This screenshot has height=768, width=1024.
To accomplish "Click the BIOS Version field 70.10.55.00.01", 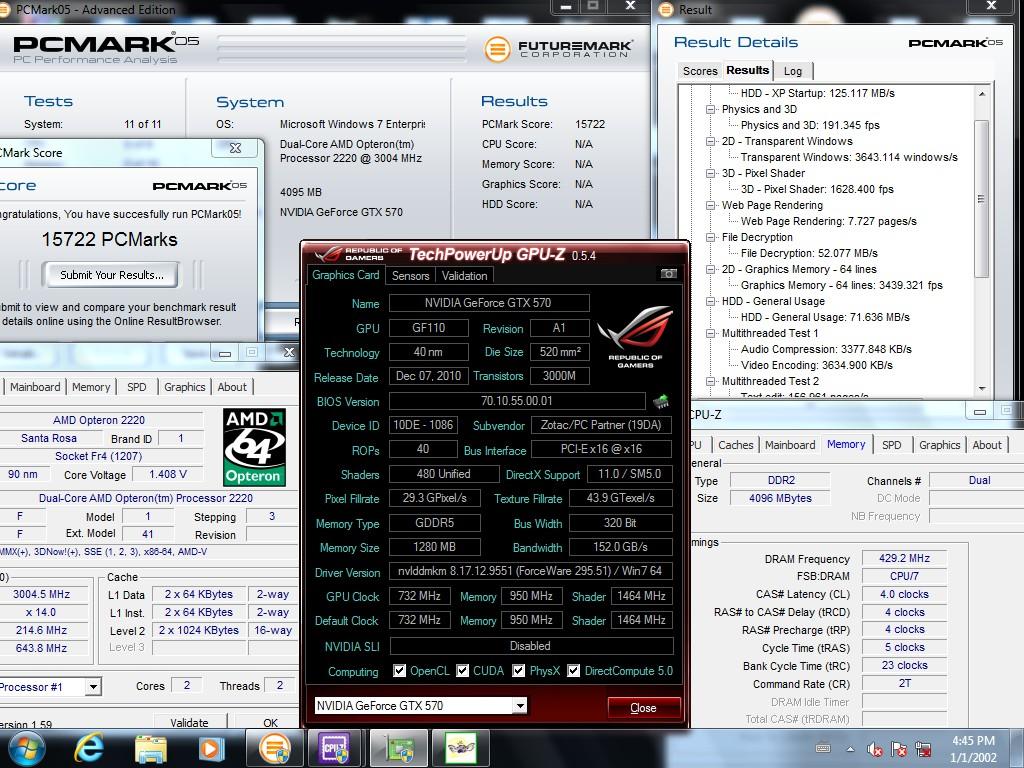I will (x=517, y=400).
